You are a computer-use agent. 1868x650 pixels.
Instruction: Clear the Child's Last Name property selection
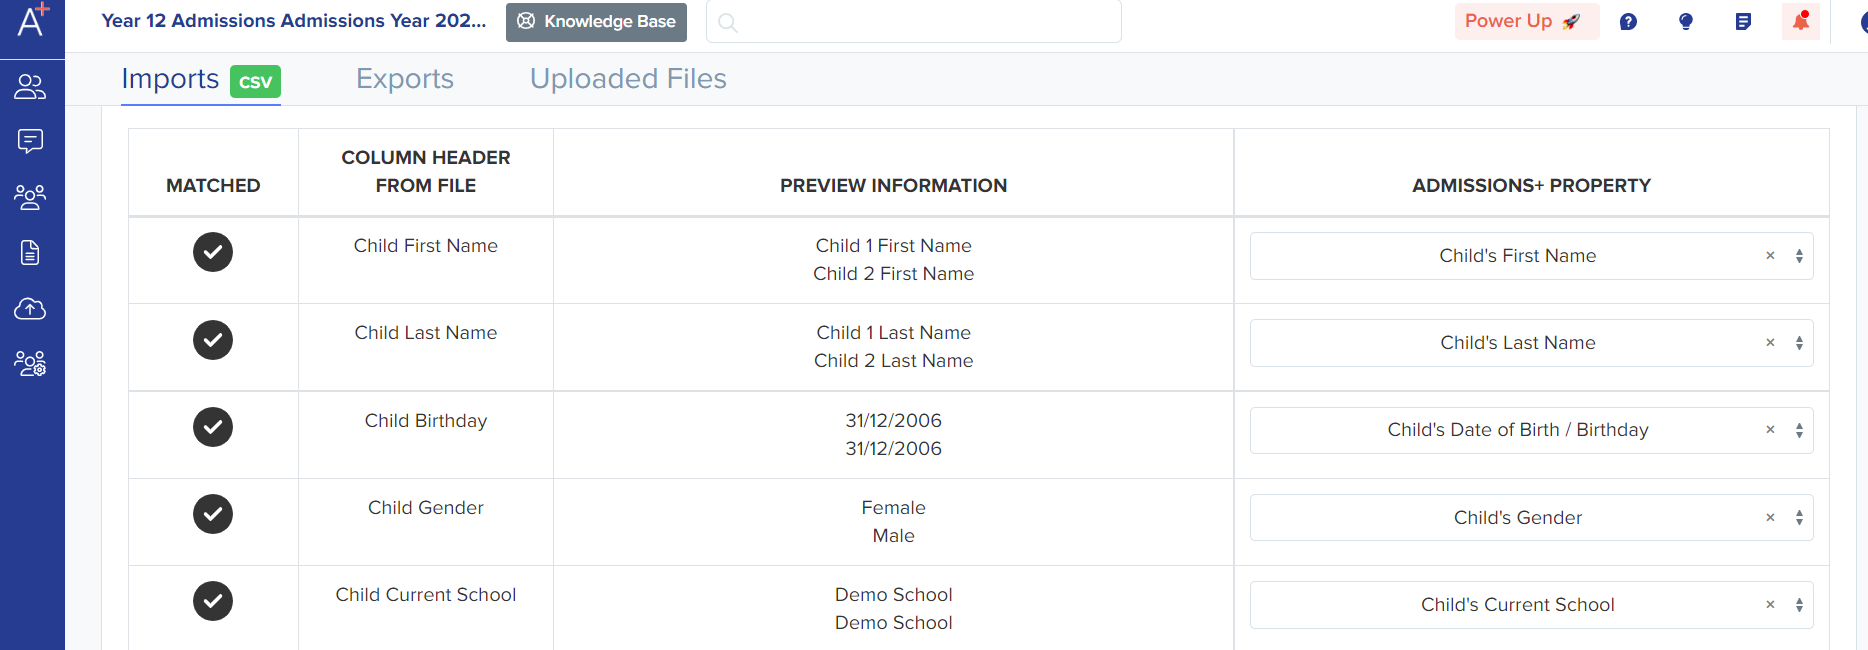coord(1770,343)
